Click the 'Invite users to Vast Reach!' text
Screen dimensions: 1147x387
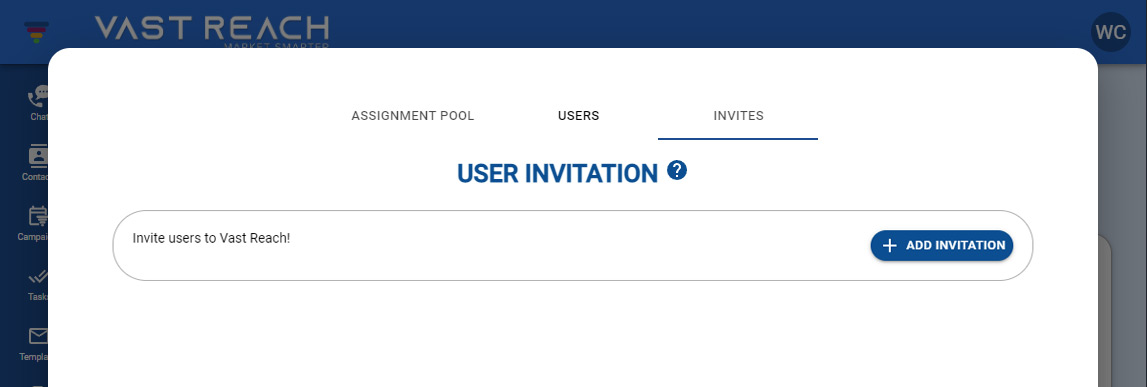click(211, 238)
